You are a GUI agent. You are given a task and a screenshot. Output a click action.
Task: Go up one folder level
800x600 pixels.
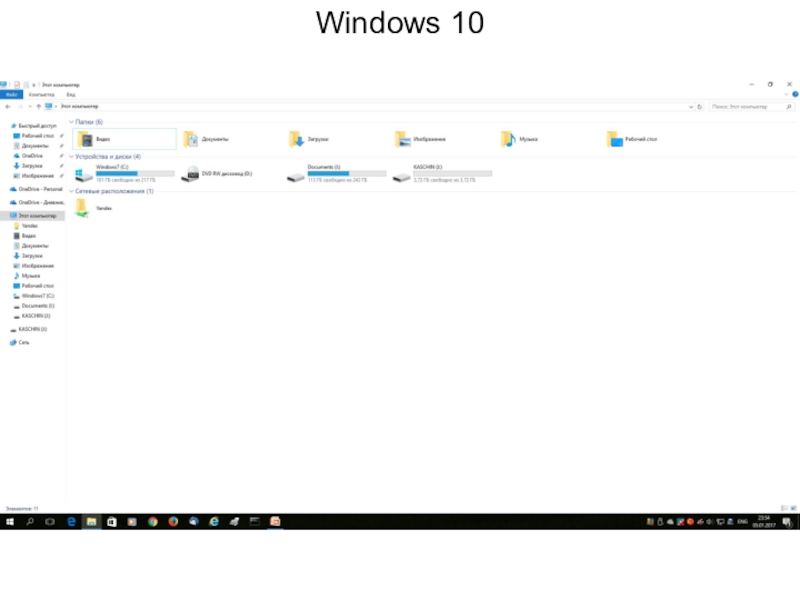click(x=38, y=107)
